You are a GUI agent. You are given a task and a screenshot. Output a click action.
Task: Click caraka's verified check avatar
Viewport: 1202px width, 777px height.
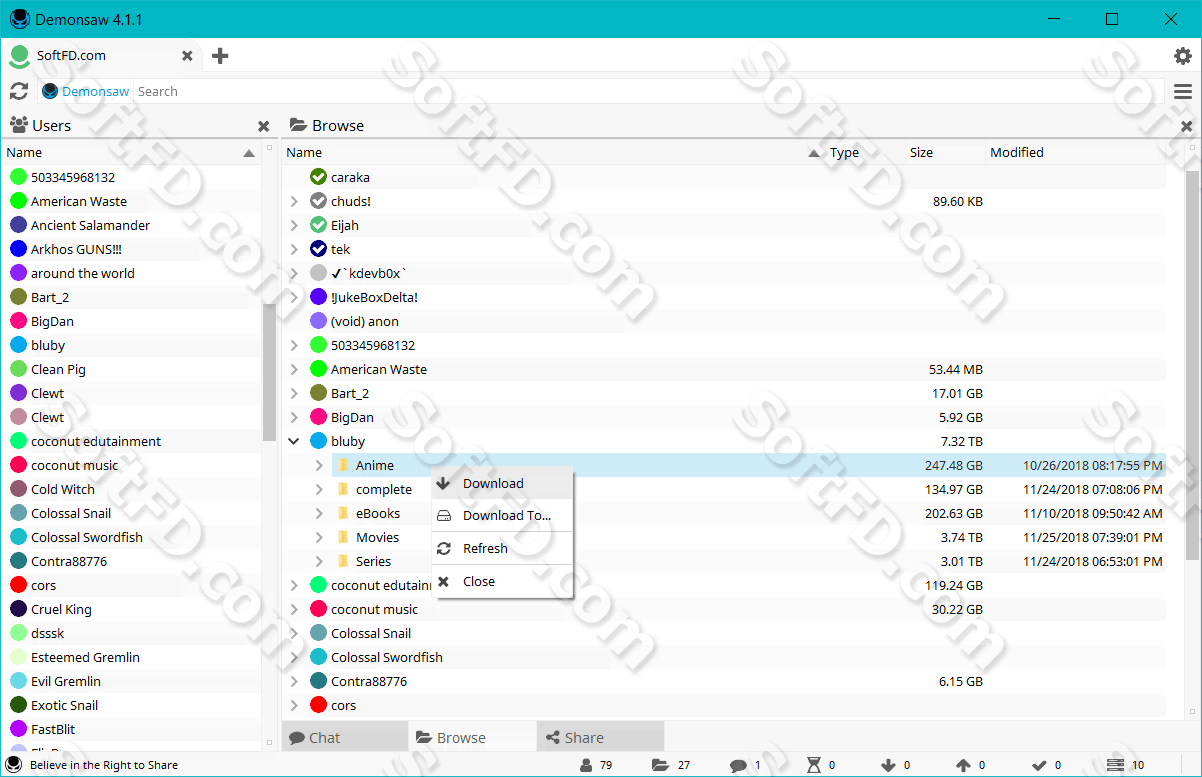click(x=319, y=177)
